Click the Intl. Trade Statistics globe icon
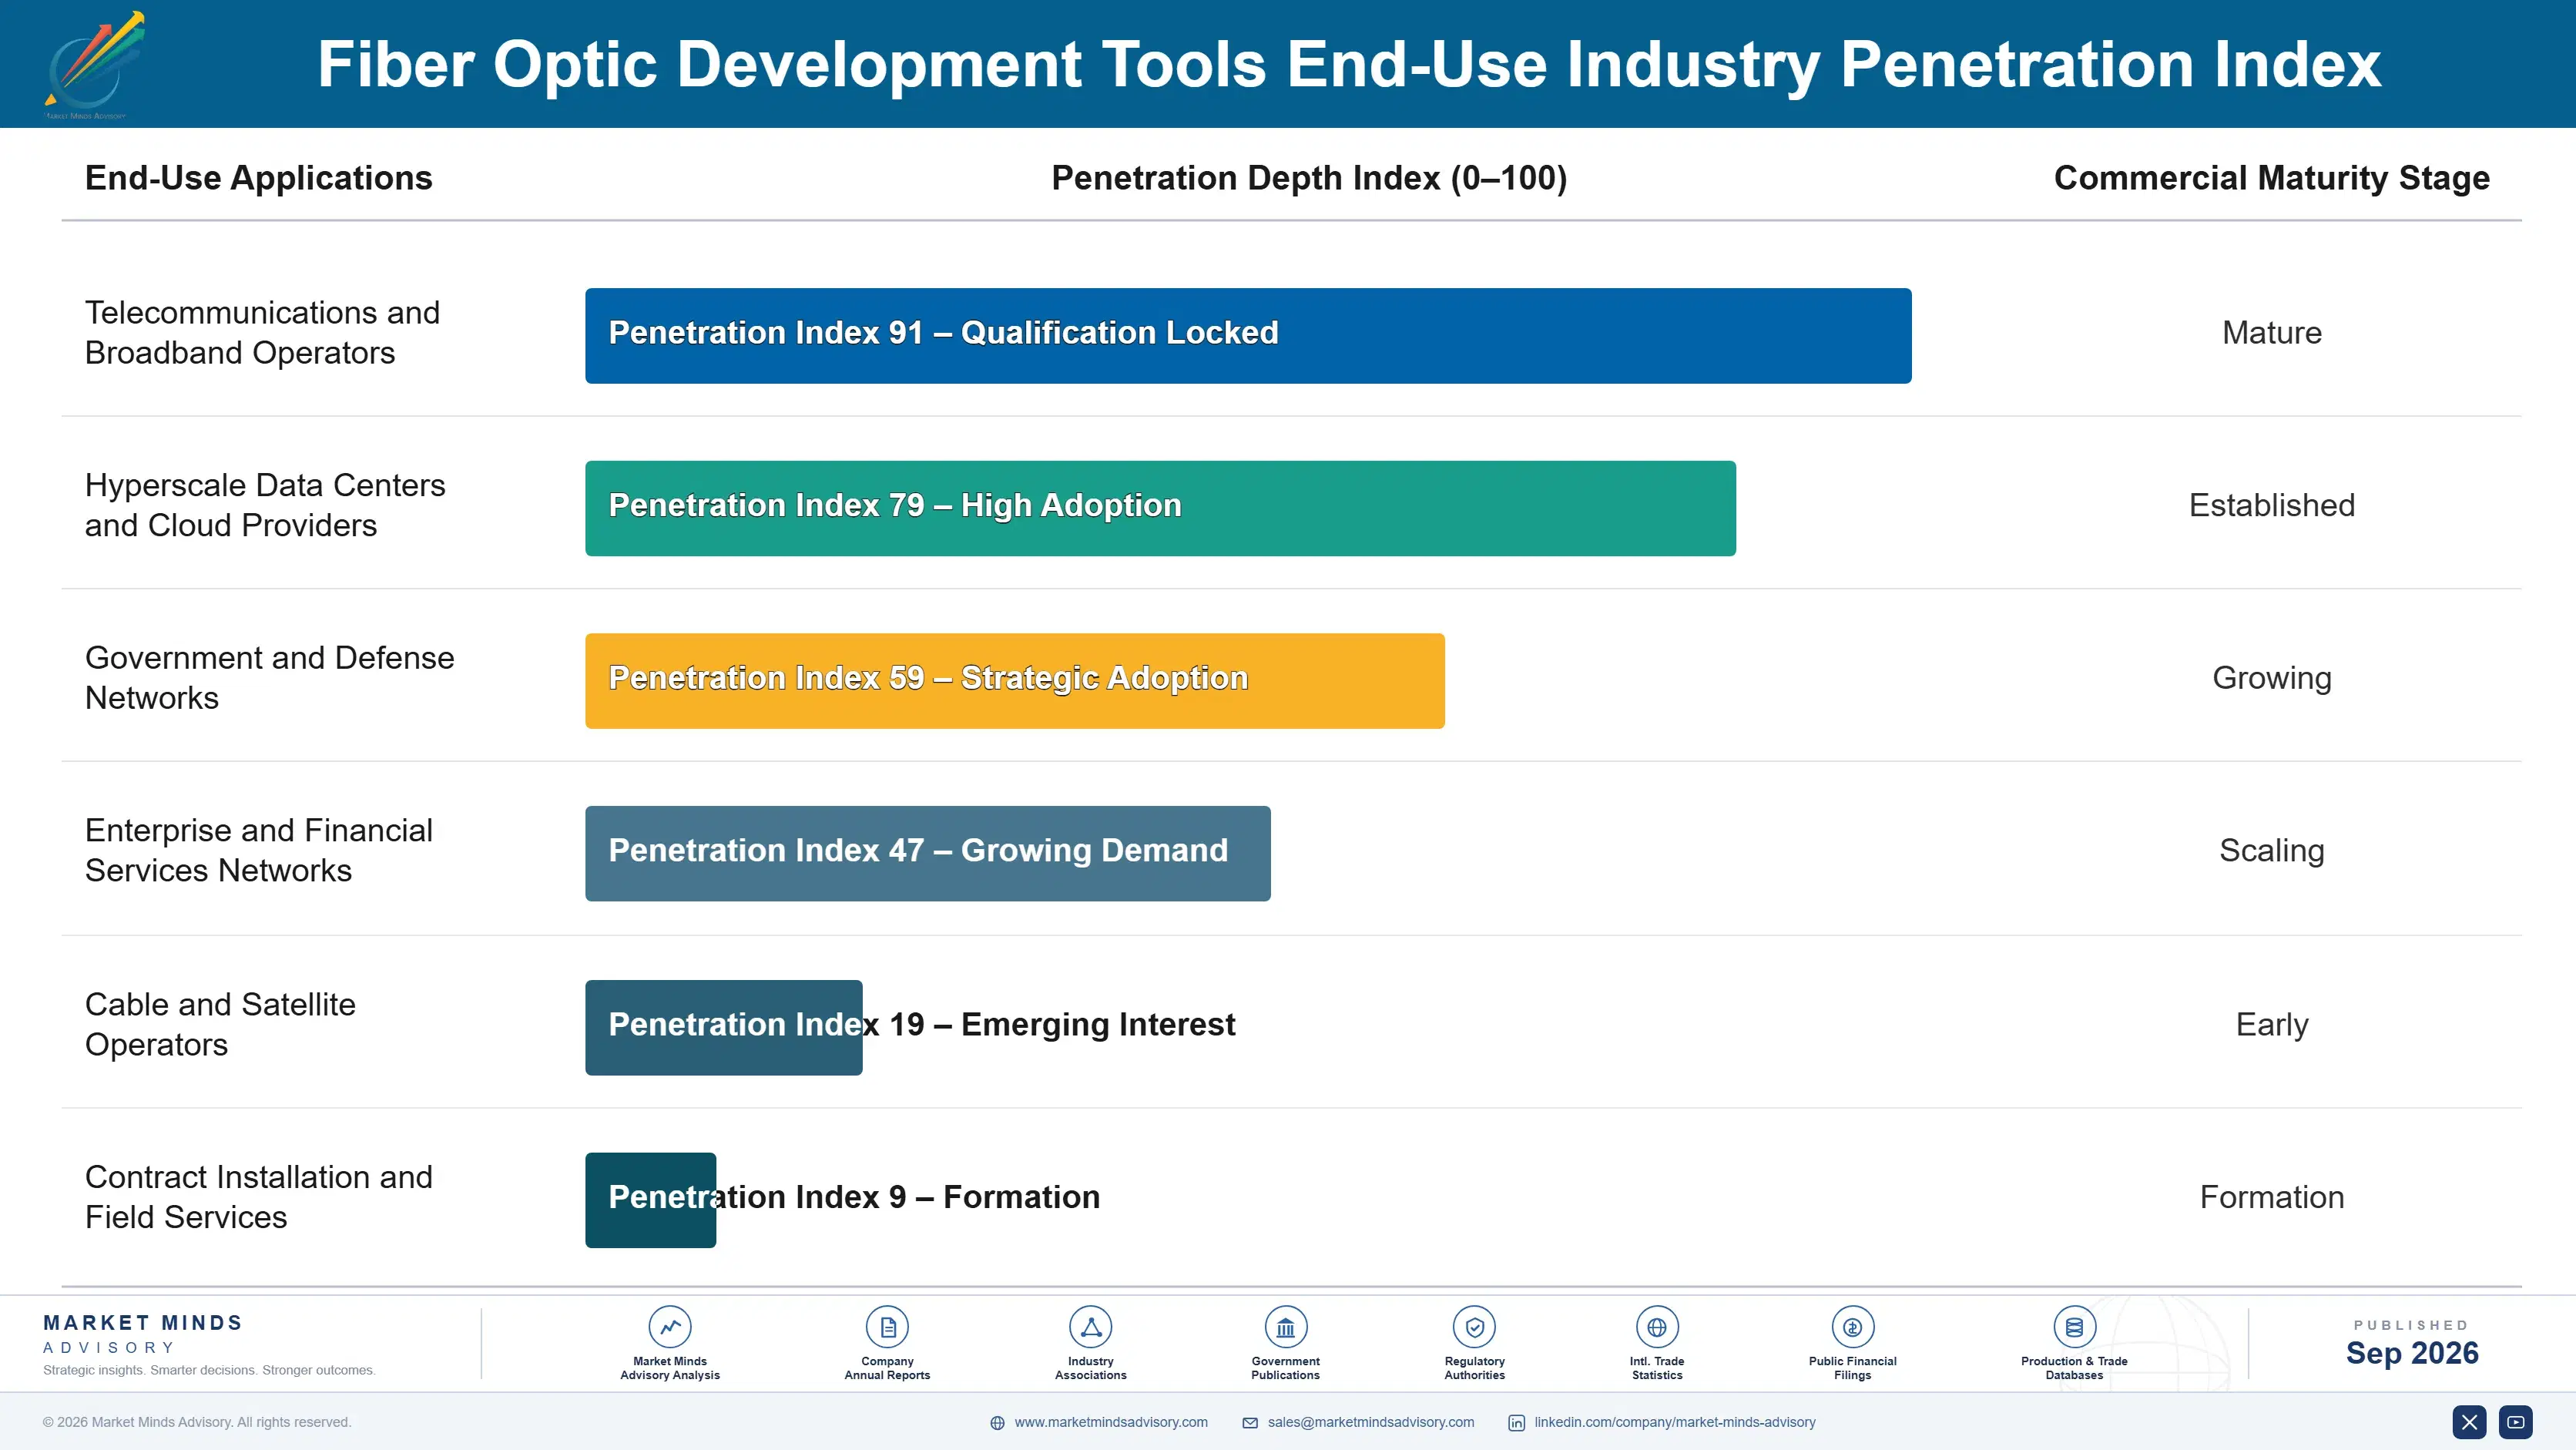 [1657, 1327]
